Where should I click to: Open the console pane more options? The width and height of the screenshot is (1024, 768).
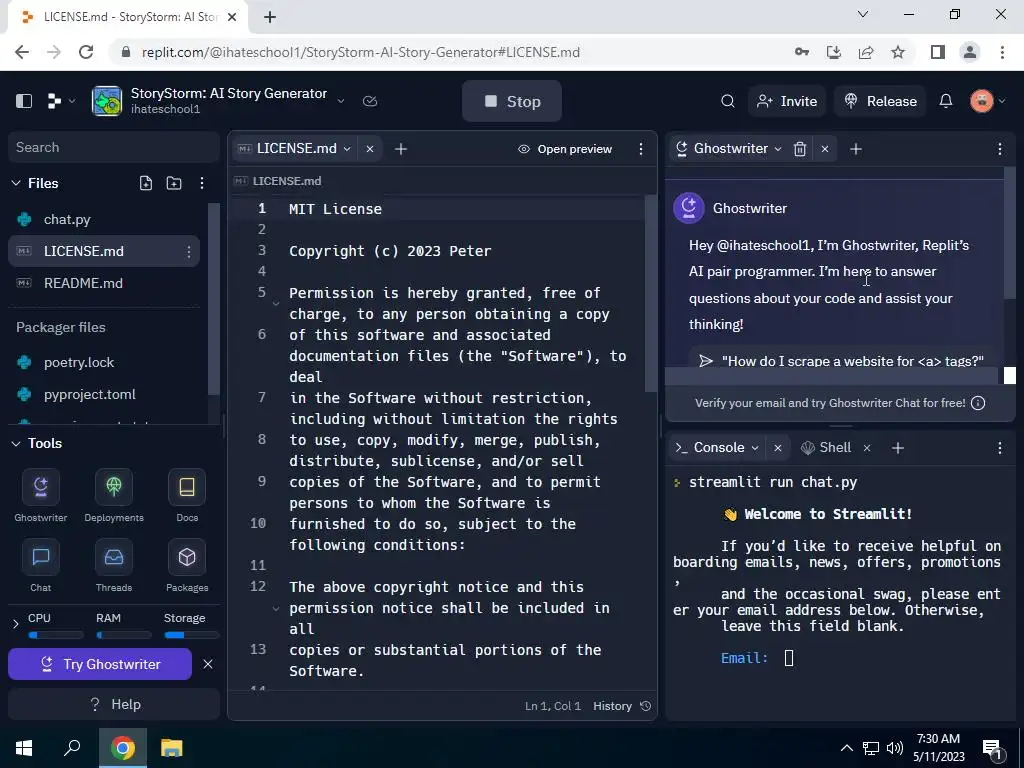1000,448
